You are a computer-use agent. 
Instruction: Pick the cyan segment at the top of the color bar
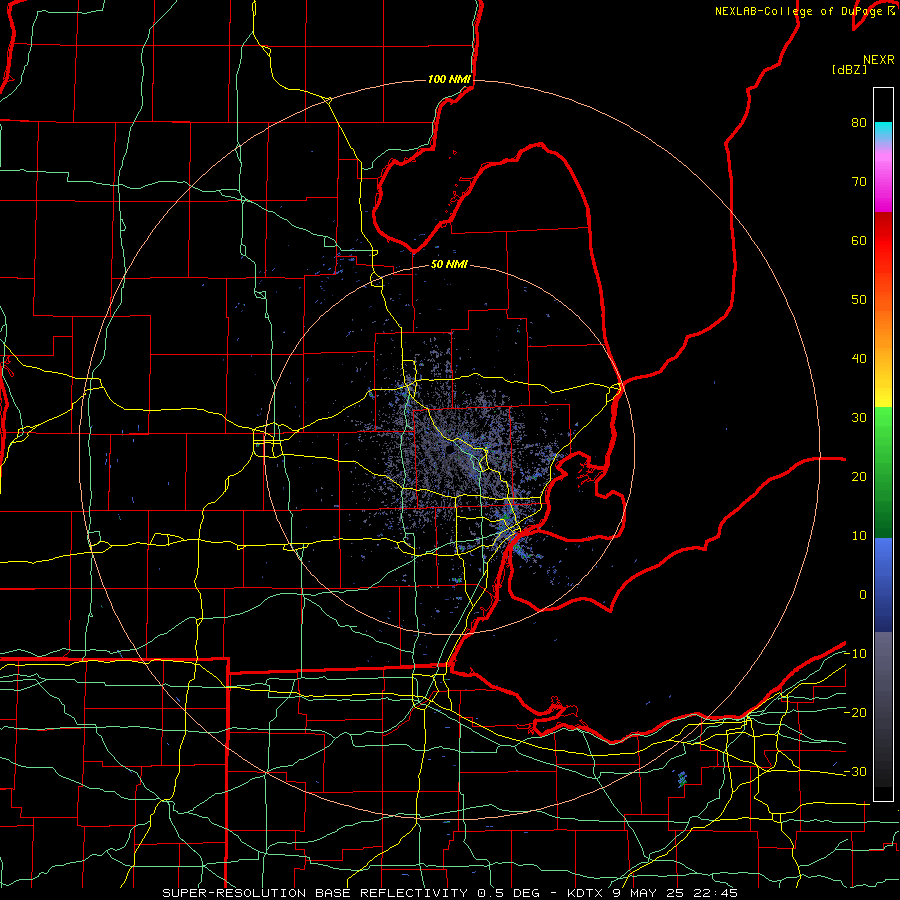[883, 132]
